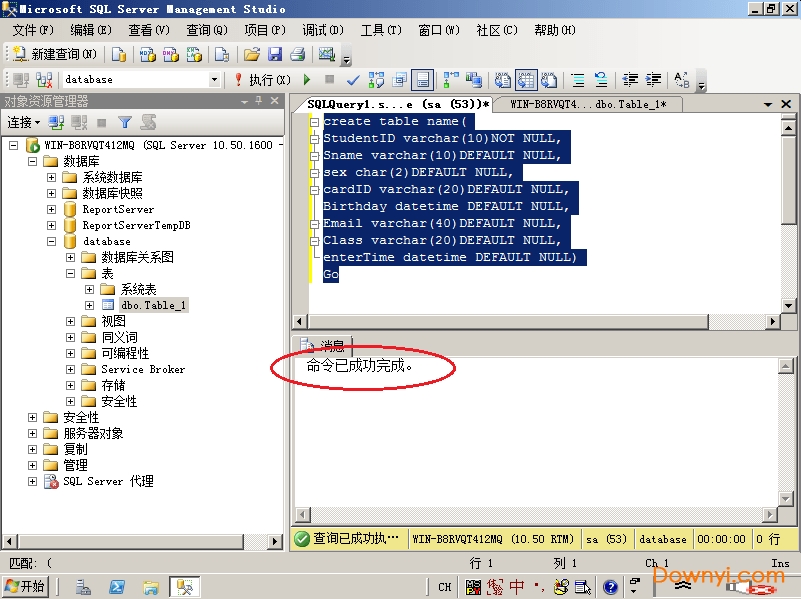Click the save floppy disk icon

tap(274, 54)
